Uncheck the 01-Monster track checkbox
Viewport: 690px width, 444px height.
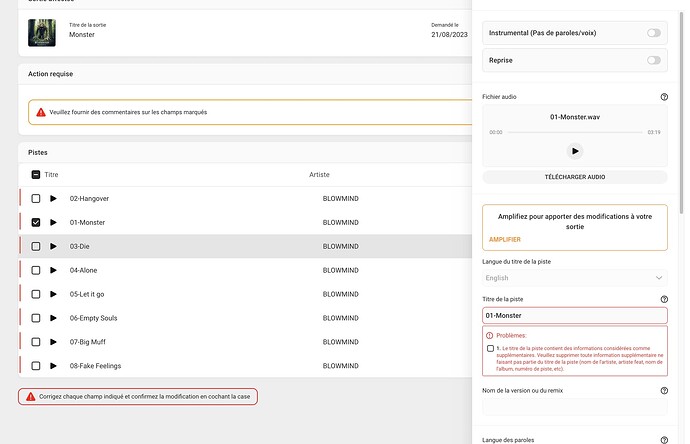point(36,222)
